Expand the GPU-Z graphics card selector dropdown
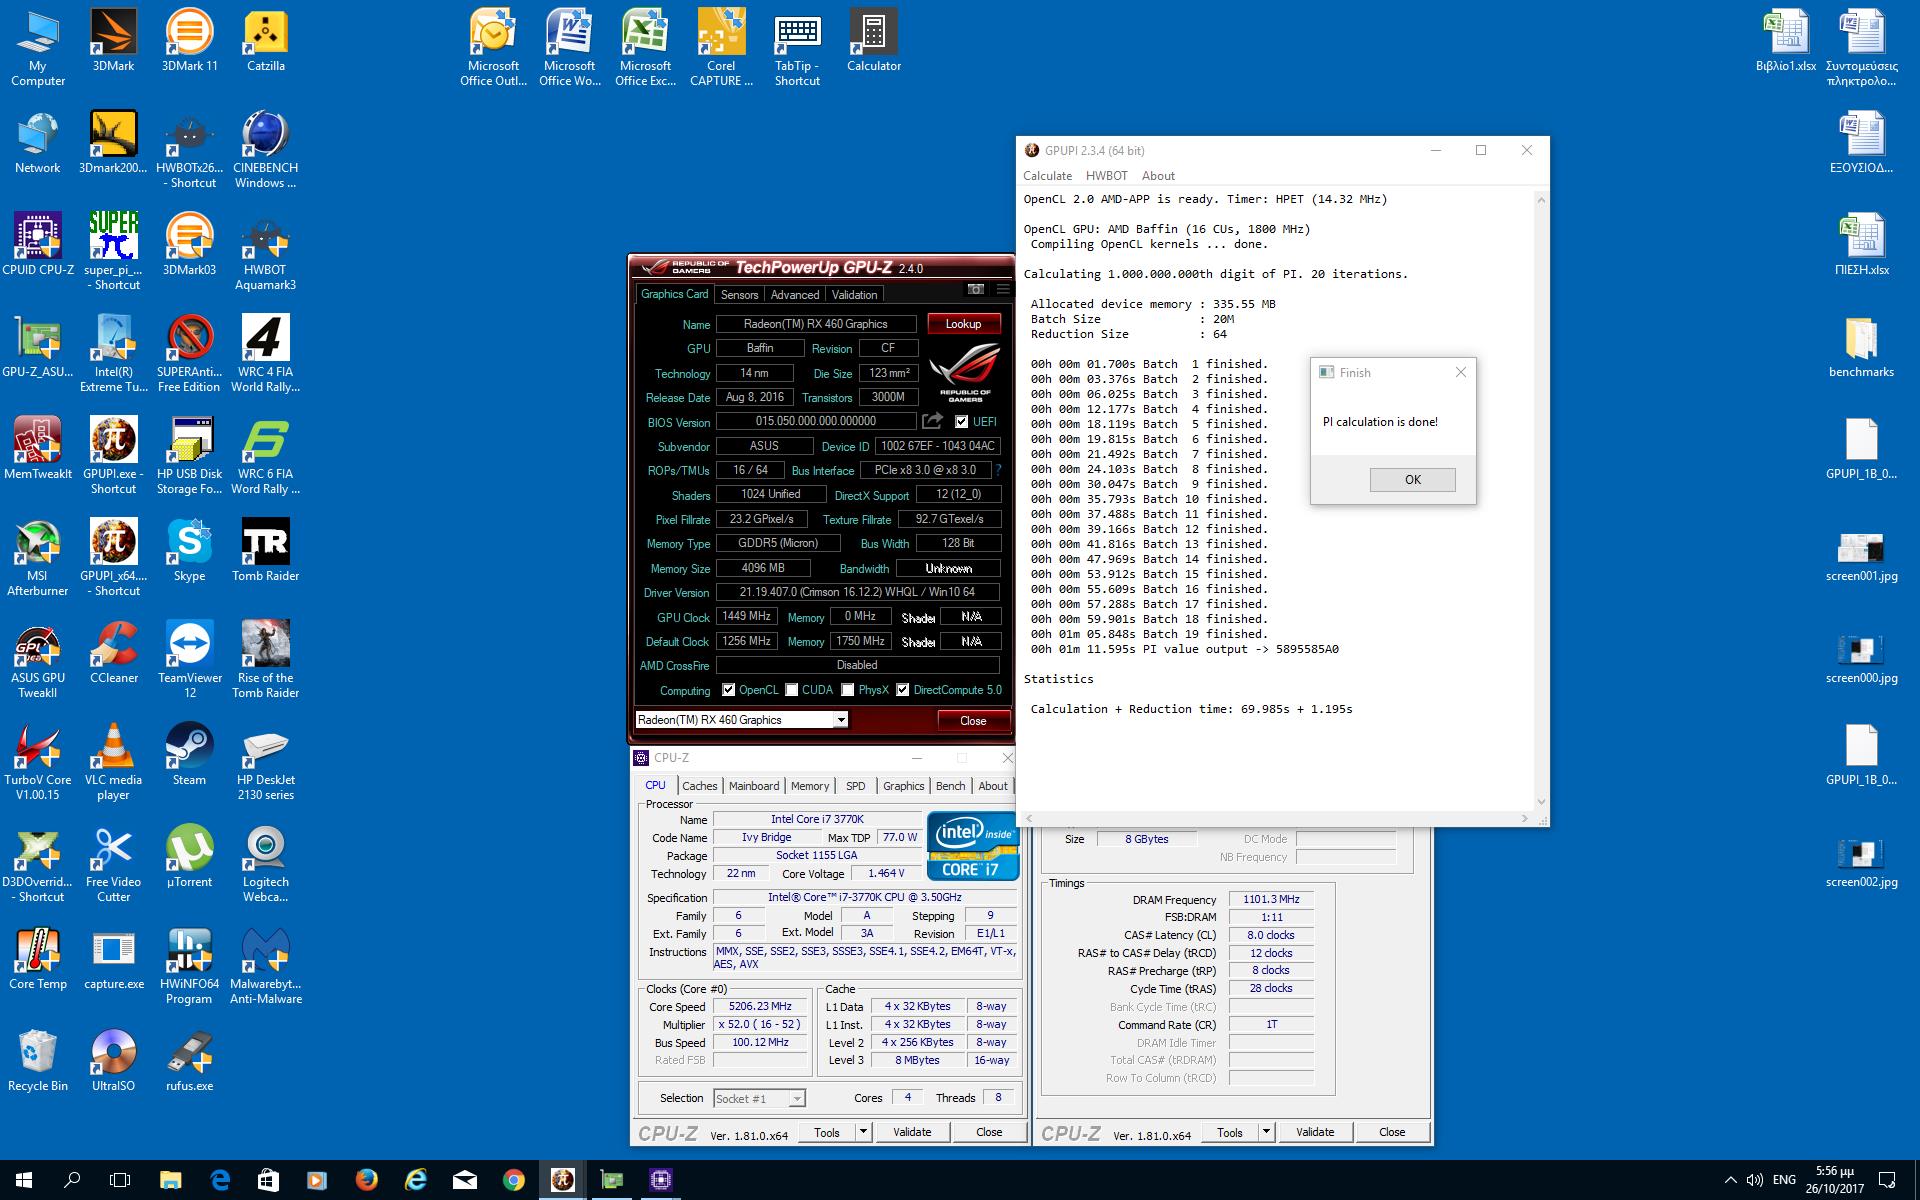 coord(841,720)
